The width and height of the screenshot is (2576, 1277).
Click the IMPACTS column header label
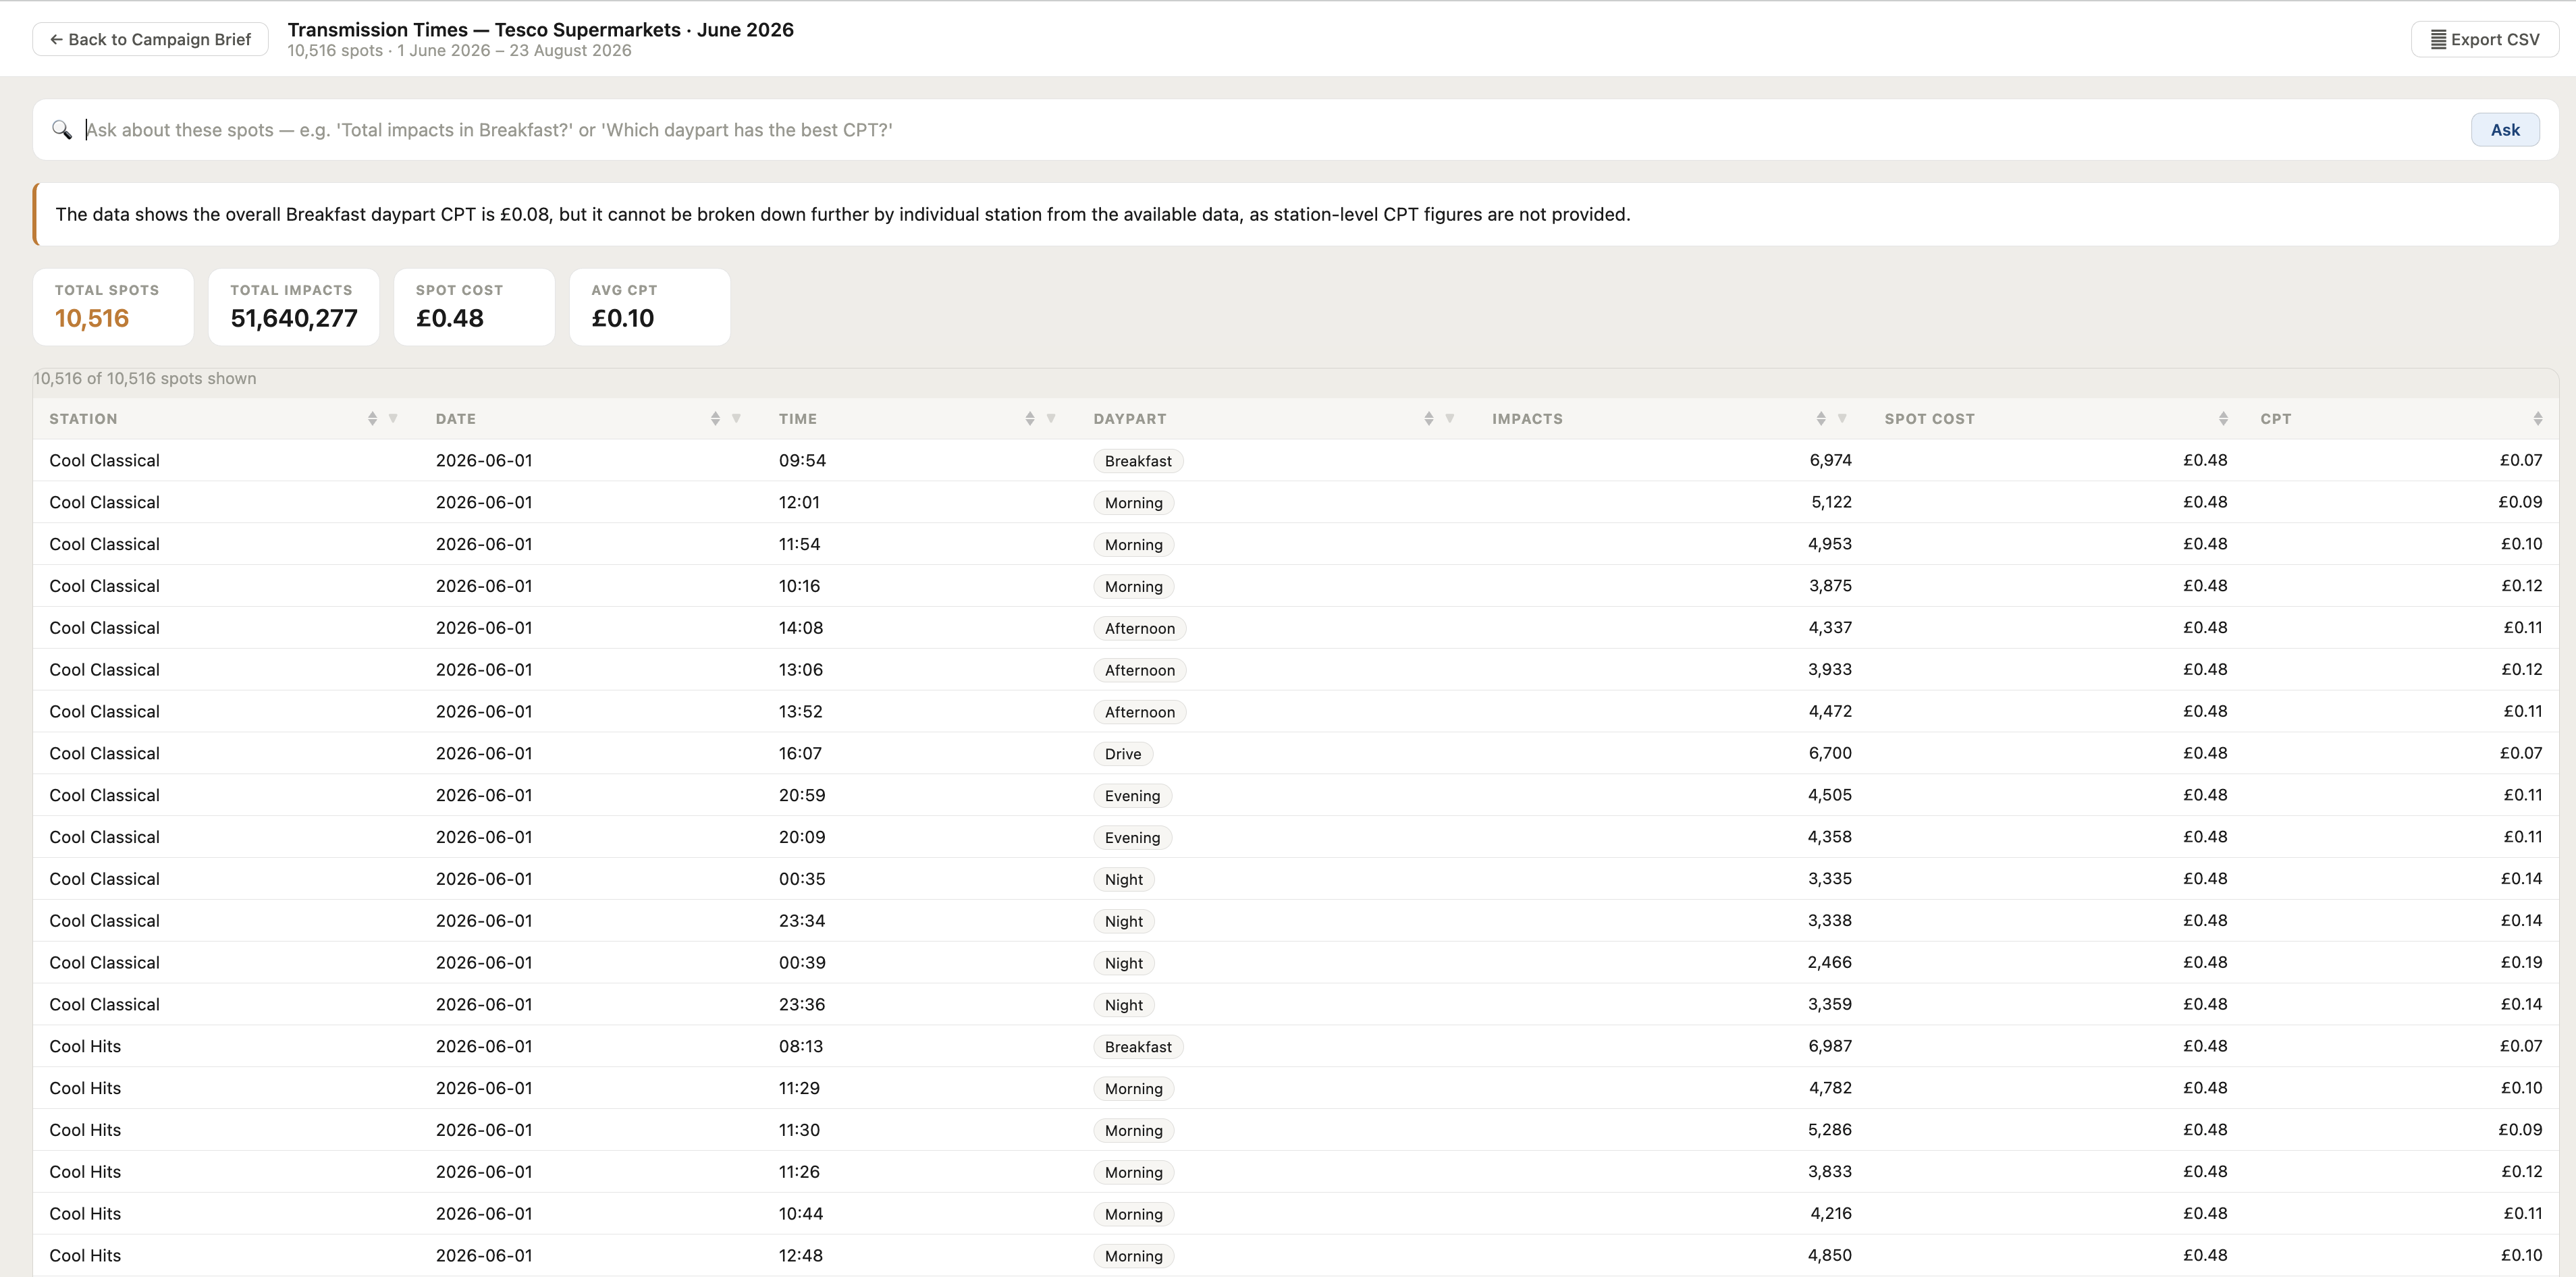(x=1527, y=419)
